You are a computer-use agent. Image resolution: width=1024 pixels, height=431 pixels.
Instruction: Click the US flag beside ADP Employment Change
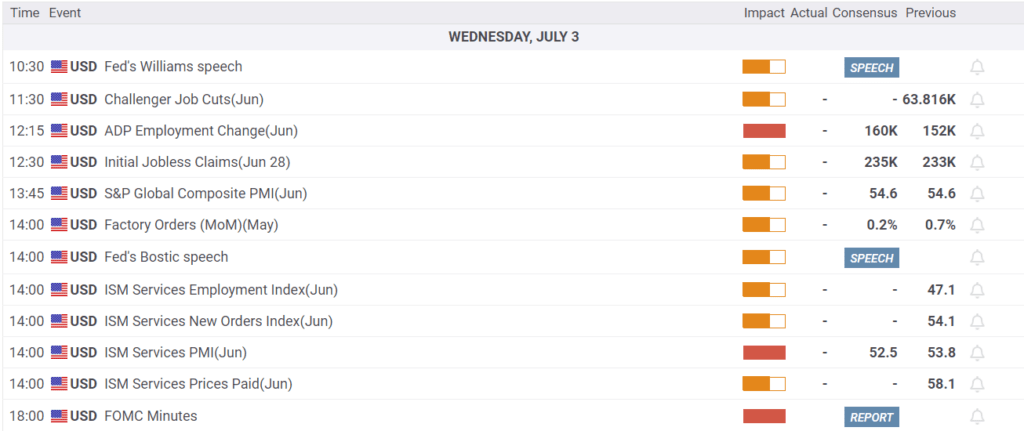coord(59,131)
